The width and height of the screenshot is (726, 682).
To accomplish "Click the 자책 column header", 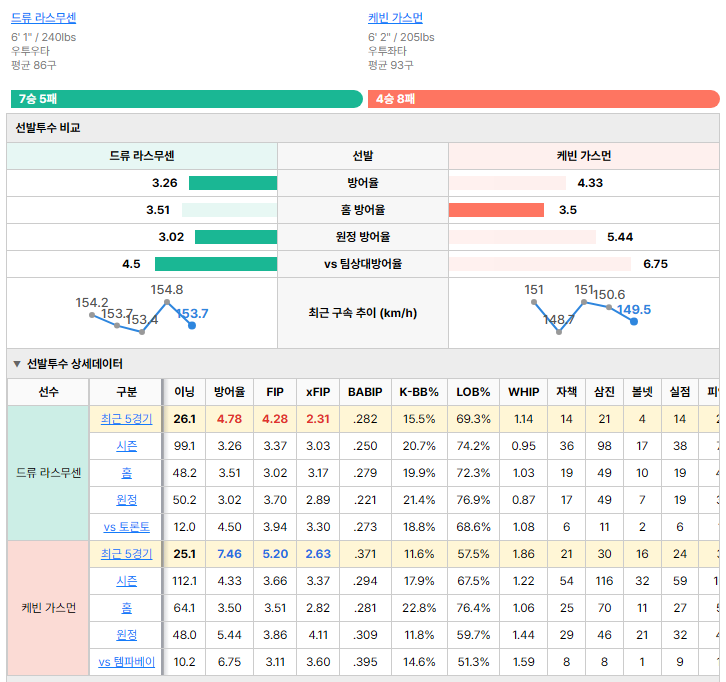I will point(567,392).
